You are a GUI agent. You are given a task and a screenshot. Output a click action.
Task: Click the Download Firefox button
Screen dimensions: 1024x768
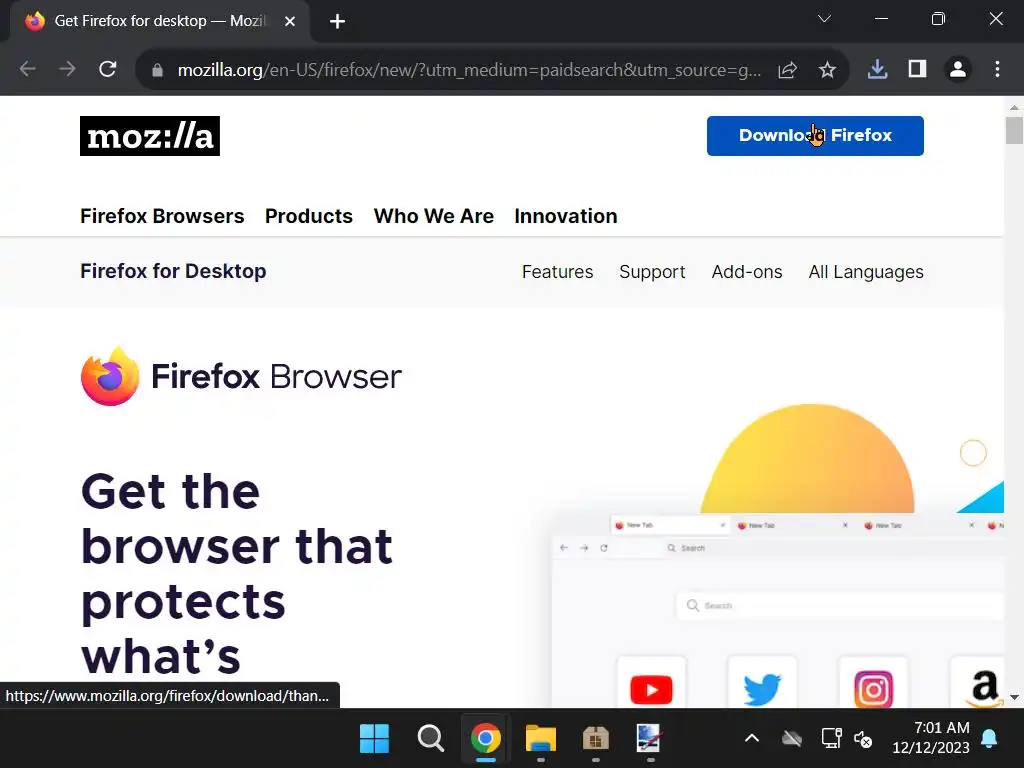815,136
